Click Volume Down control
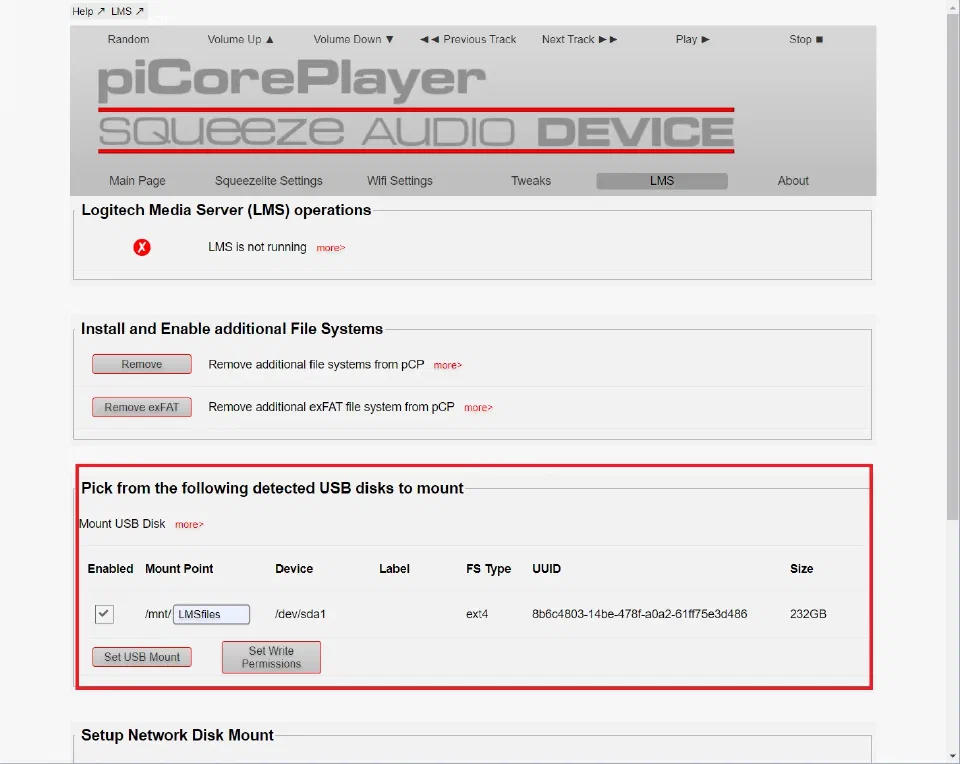Image resolution: width=960 pixels, height=764 pixels. pos(353,39)
